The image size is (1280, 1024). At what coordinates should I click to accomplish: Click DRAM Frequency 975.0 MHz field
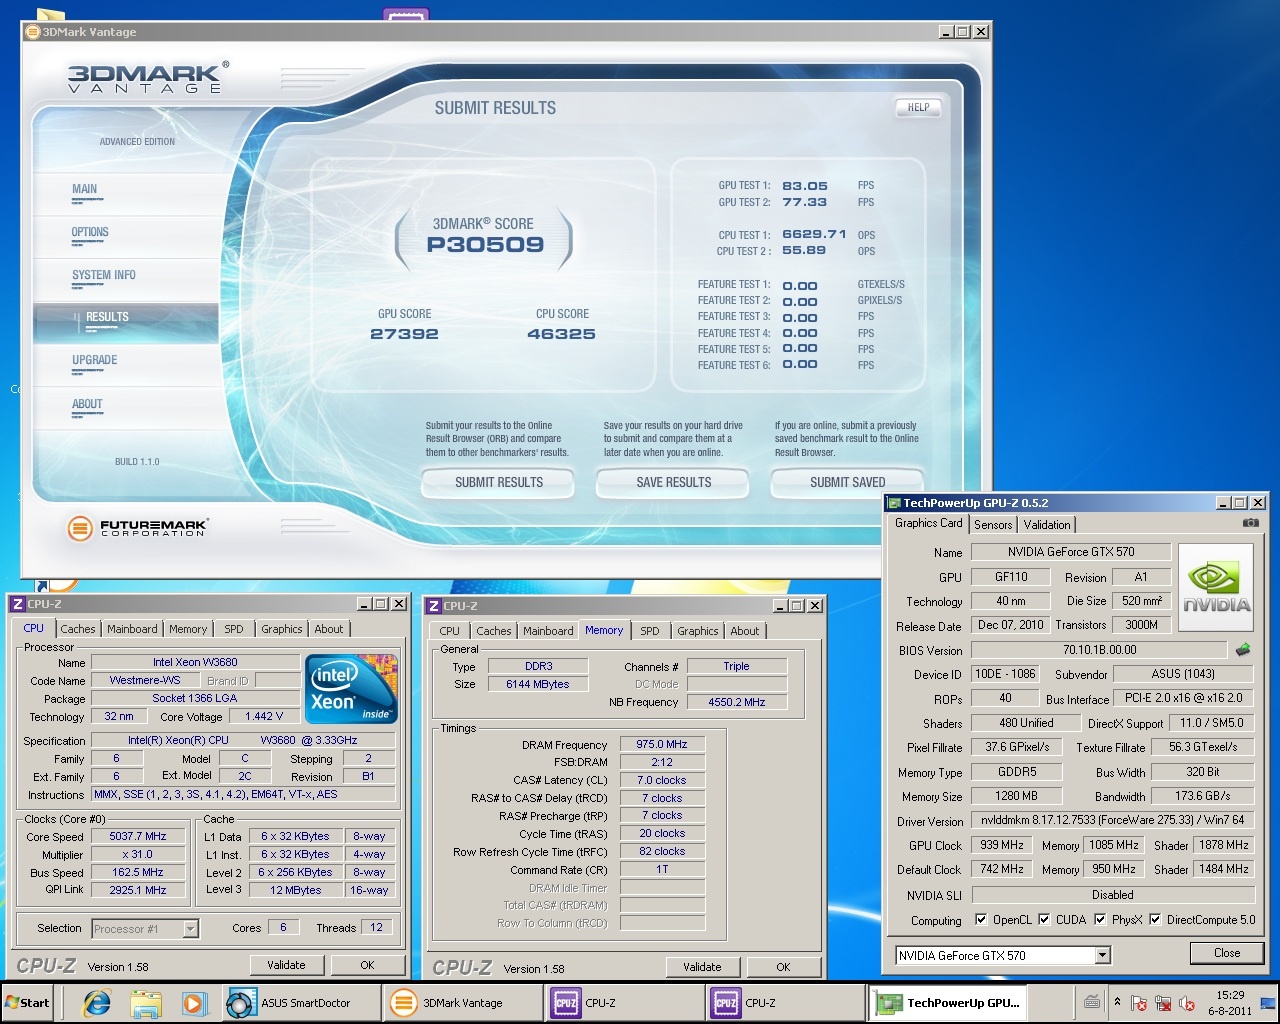[662, 744]
